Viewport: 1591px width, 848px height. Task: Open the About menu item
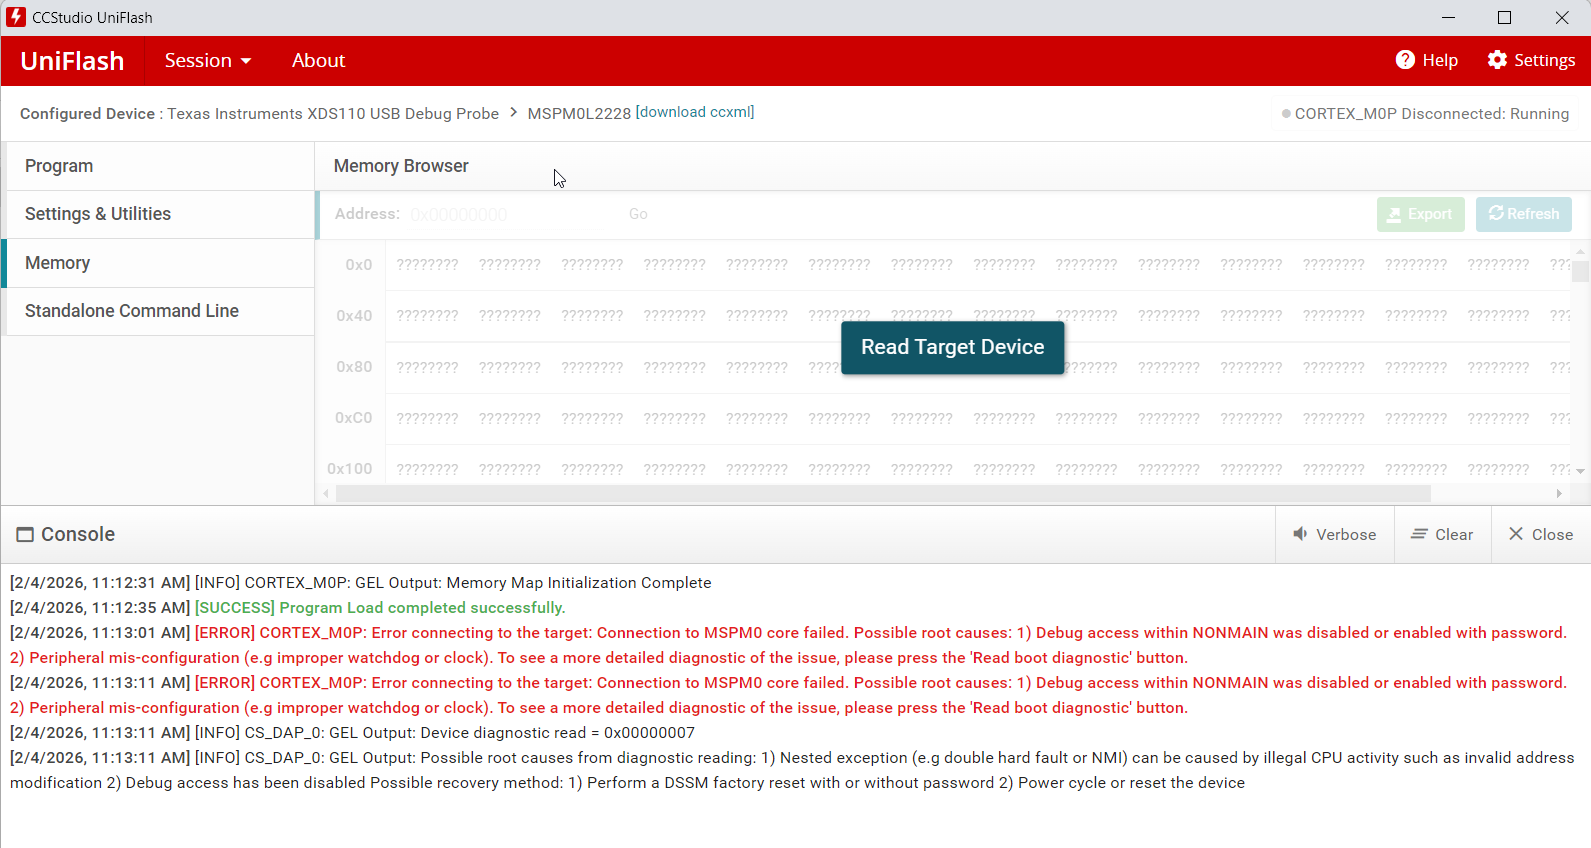click(318, 60)
